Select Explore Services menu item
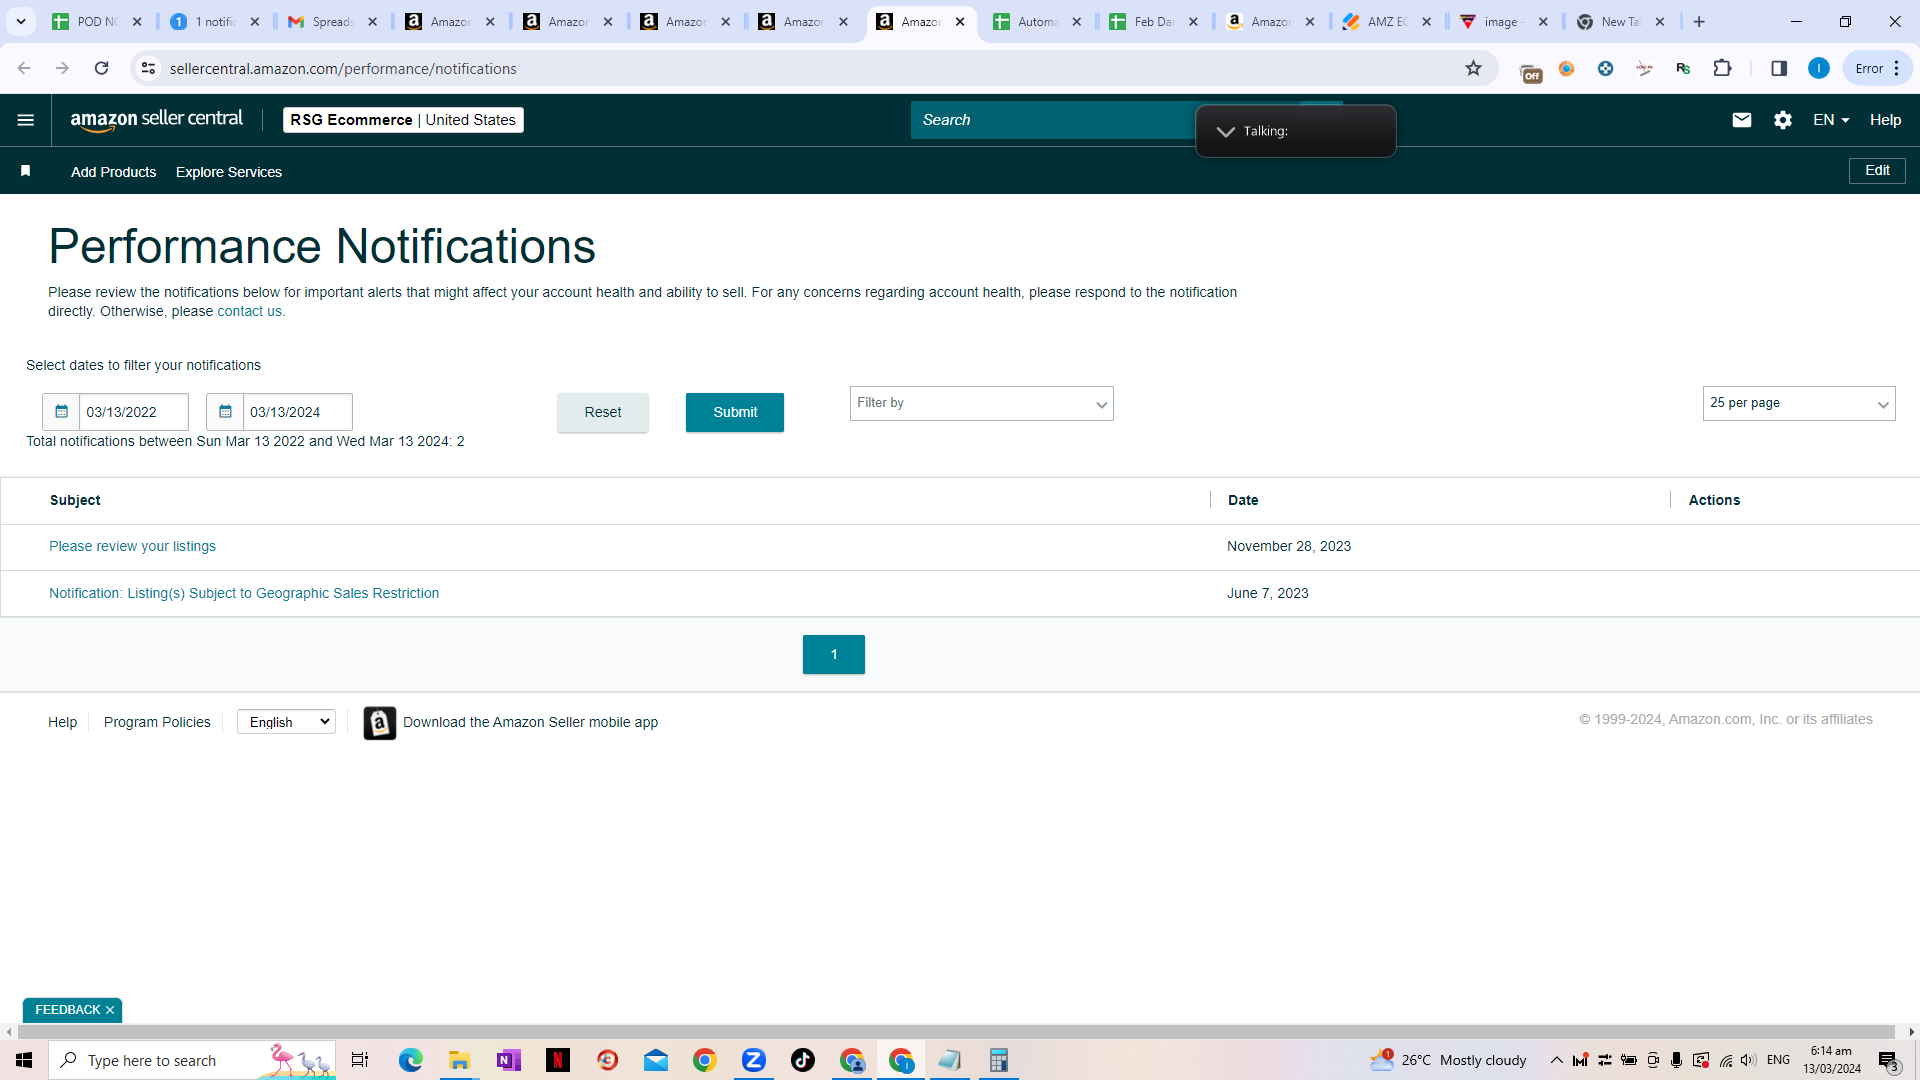 tap(229, 172)
